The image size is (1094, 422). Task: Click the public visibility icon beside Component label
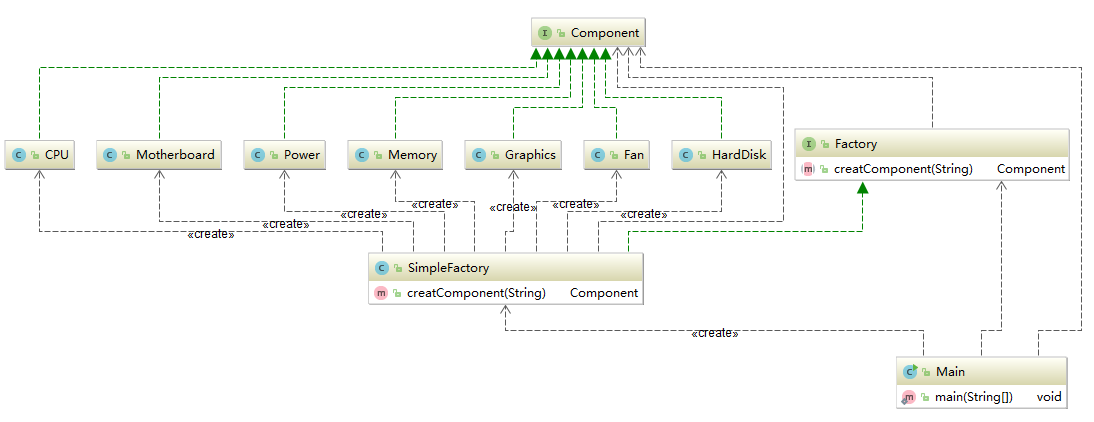click(561, 33)
